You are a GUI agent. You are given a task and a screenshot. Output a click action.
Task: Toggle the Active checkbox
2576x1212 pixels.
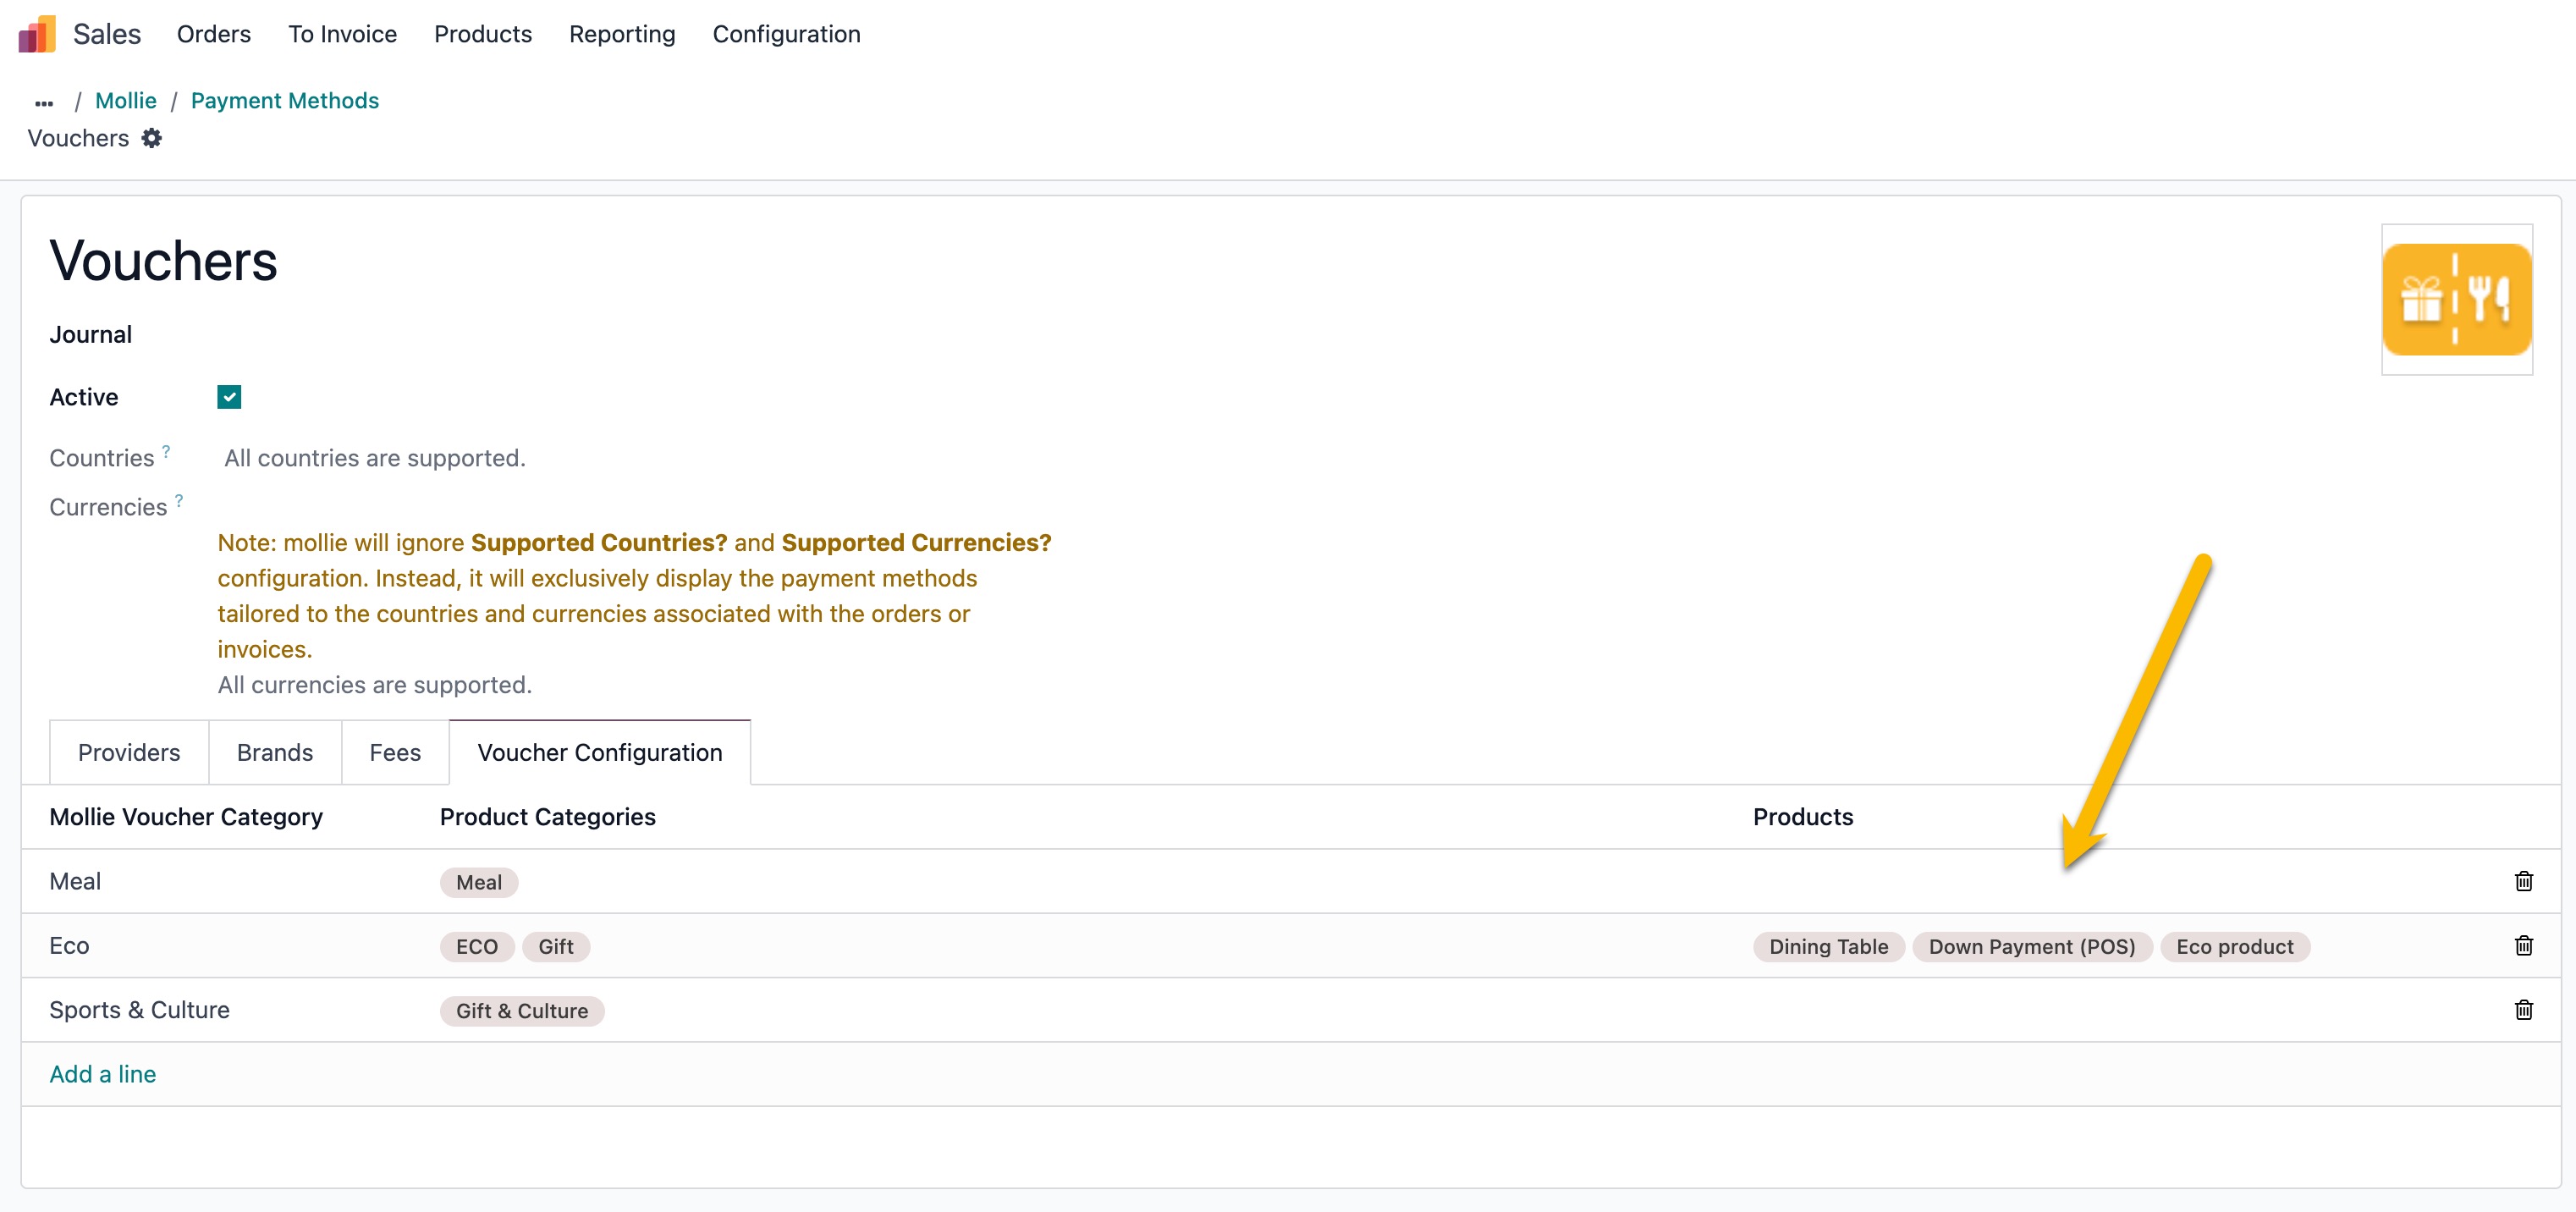229,397
